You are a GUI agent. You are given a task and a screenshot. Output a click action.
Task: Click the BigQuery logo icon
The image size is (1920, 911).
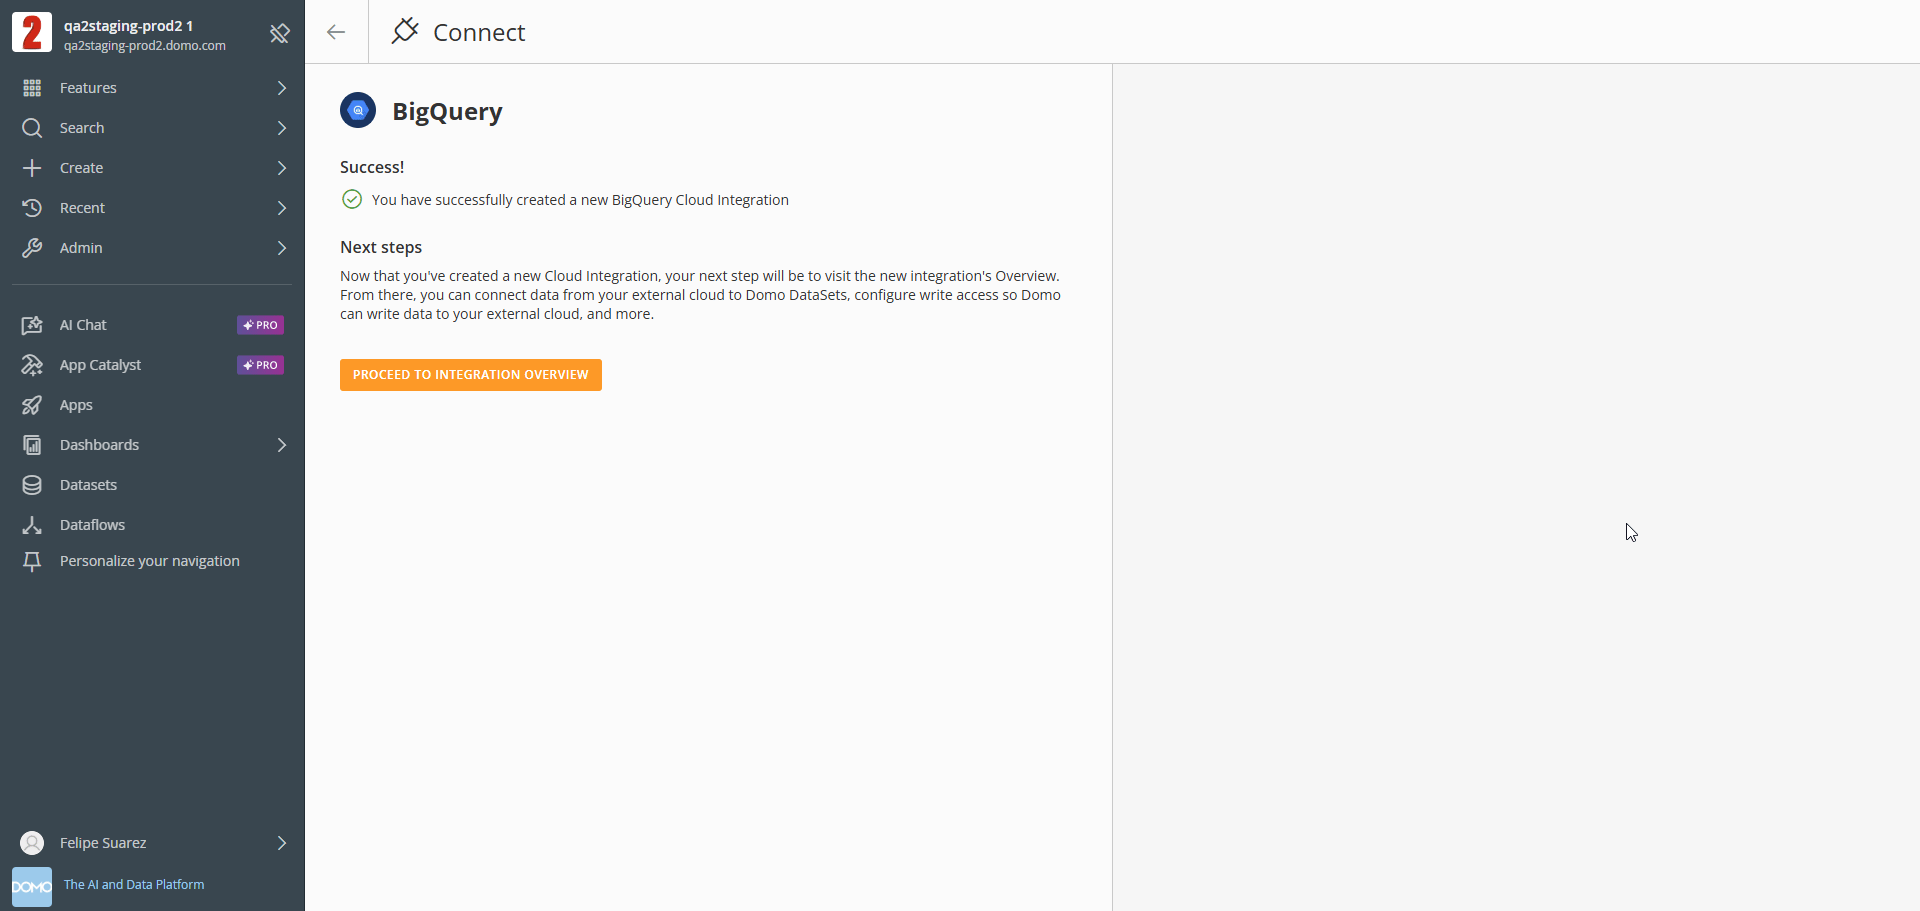coord(358,110)
